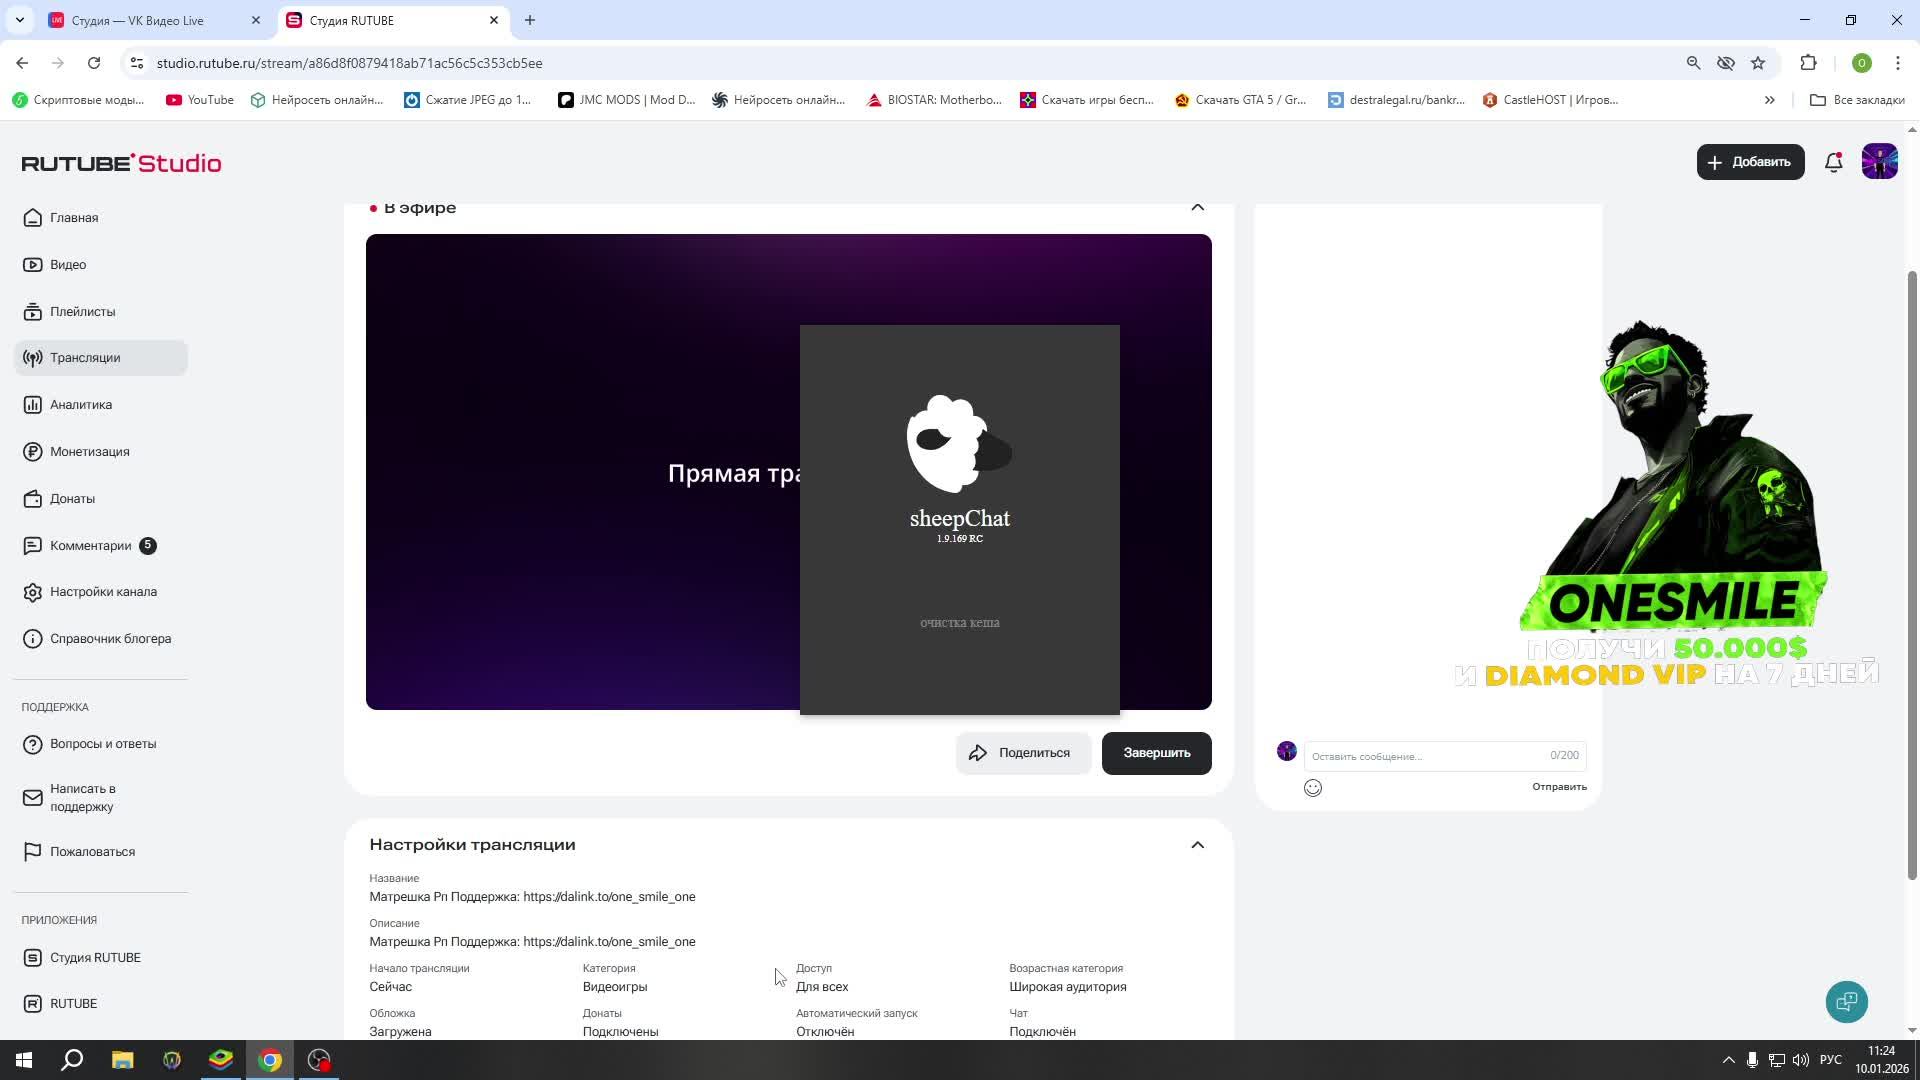The height and width of the screenshot is (1080, 1920).
Task: Click the user avatar in header
Action: tap(1879, 162)
